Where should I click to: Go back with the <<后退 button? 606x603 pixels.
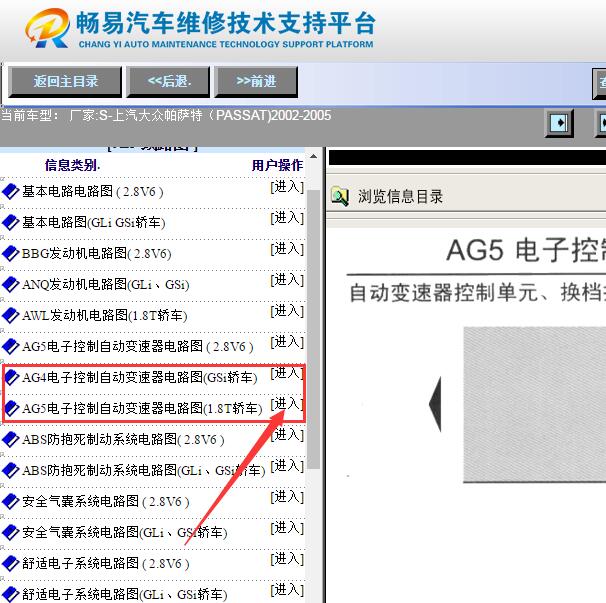[x=169, y=82]
